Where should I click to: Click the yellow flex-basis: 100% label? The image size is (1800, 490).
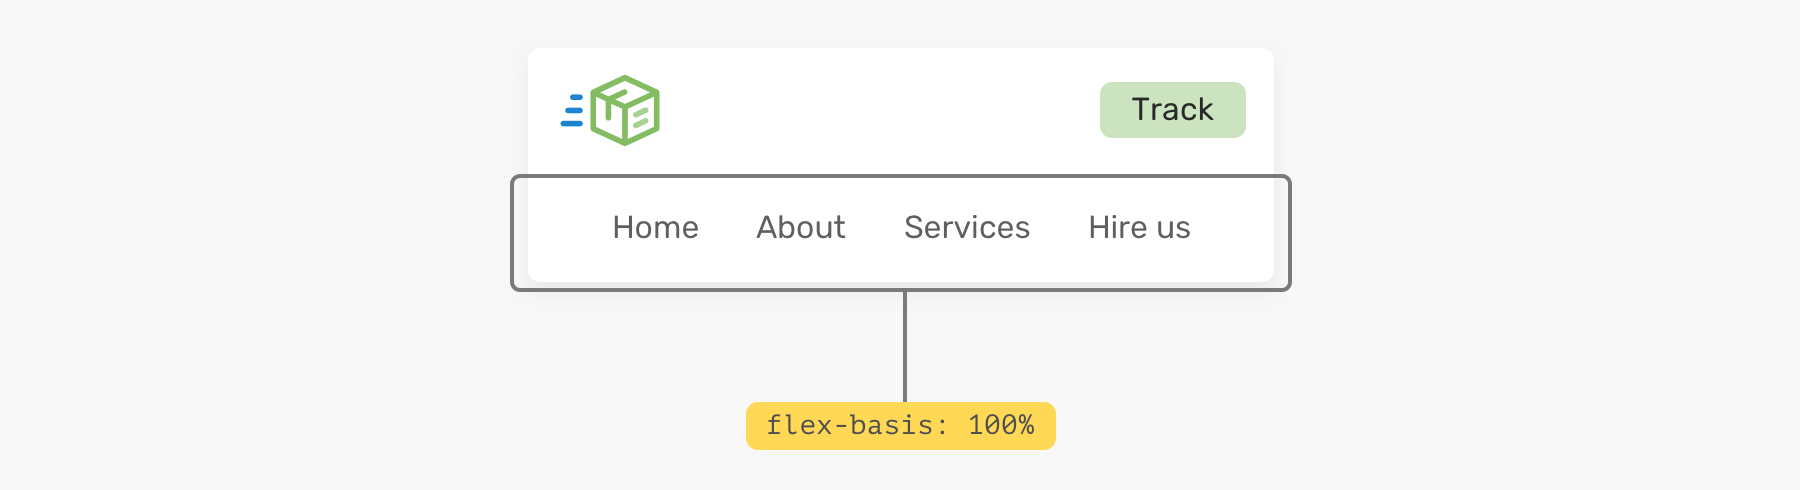click(900, 426)
